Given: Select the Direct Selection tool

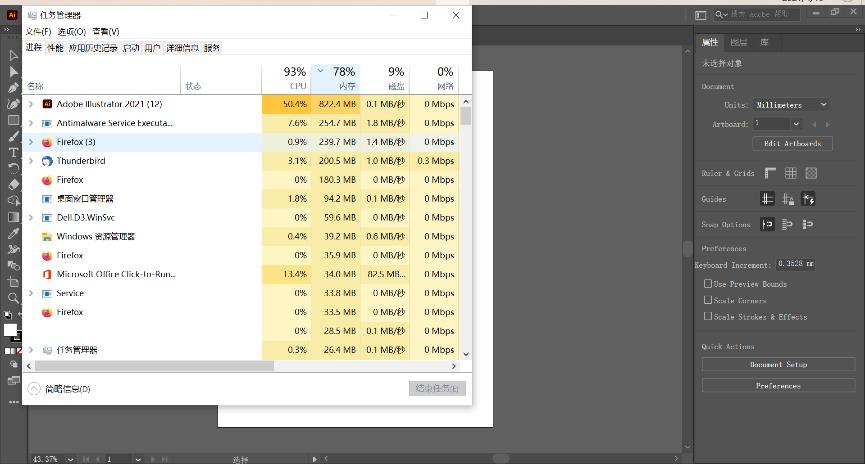Looking at the screenshot, I should point(13,71).
